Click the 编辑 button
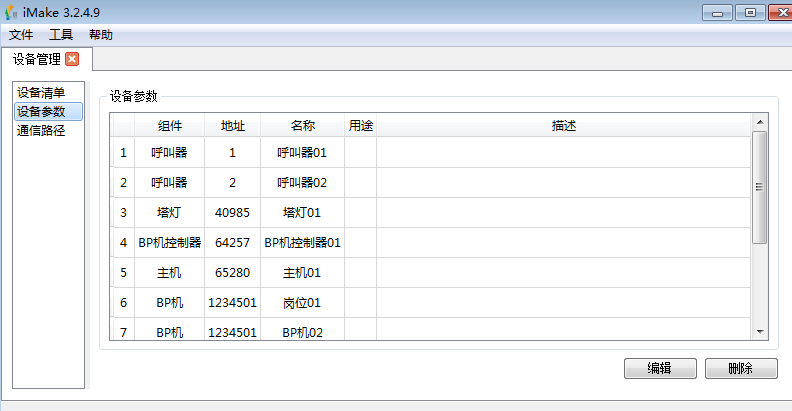This screenshot has width=792, height=411. [x=659, y=368]
